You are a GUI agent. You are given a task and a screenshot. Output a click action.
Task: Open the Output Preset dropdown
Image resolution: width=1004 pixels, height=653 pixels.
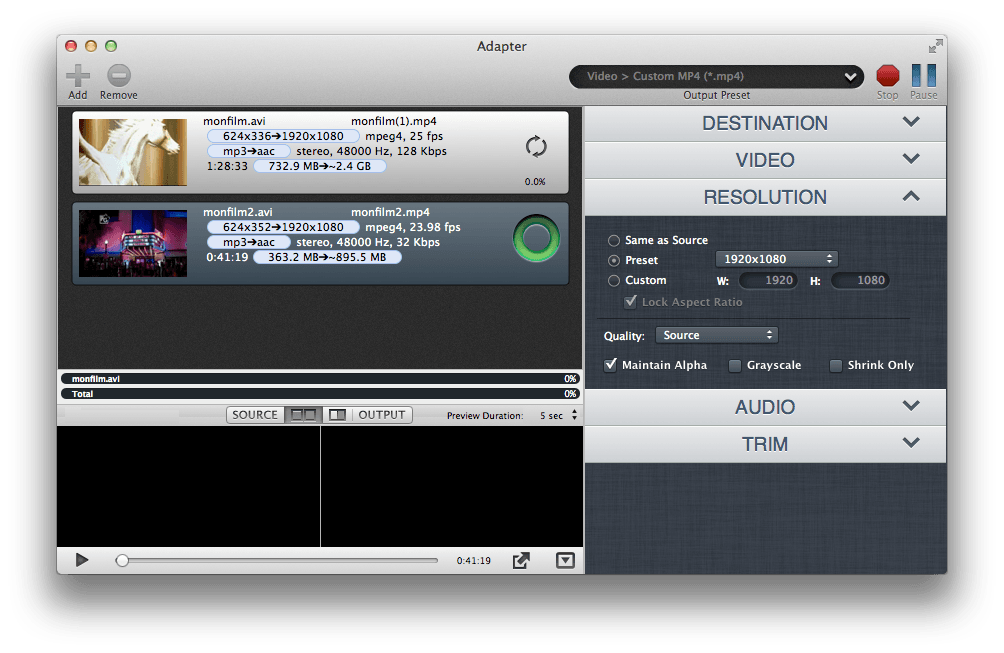tap(715, 76)
